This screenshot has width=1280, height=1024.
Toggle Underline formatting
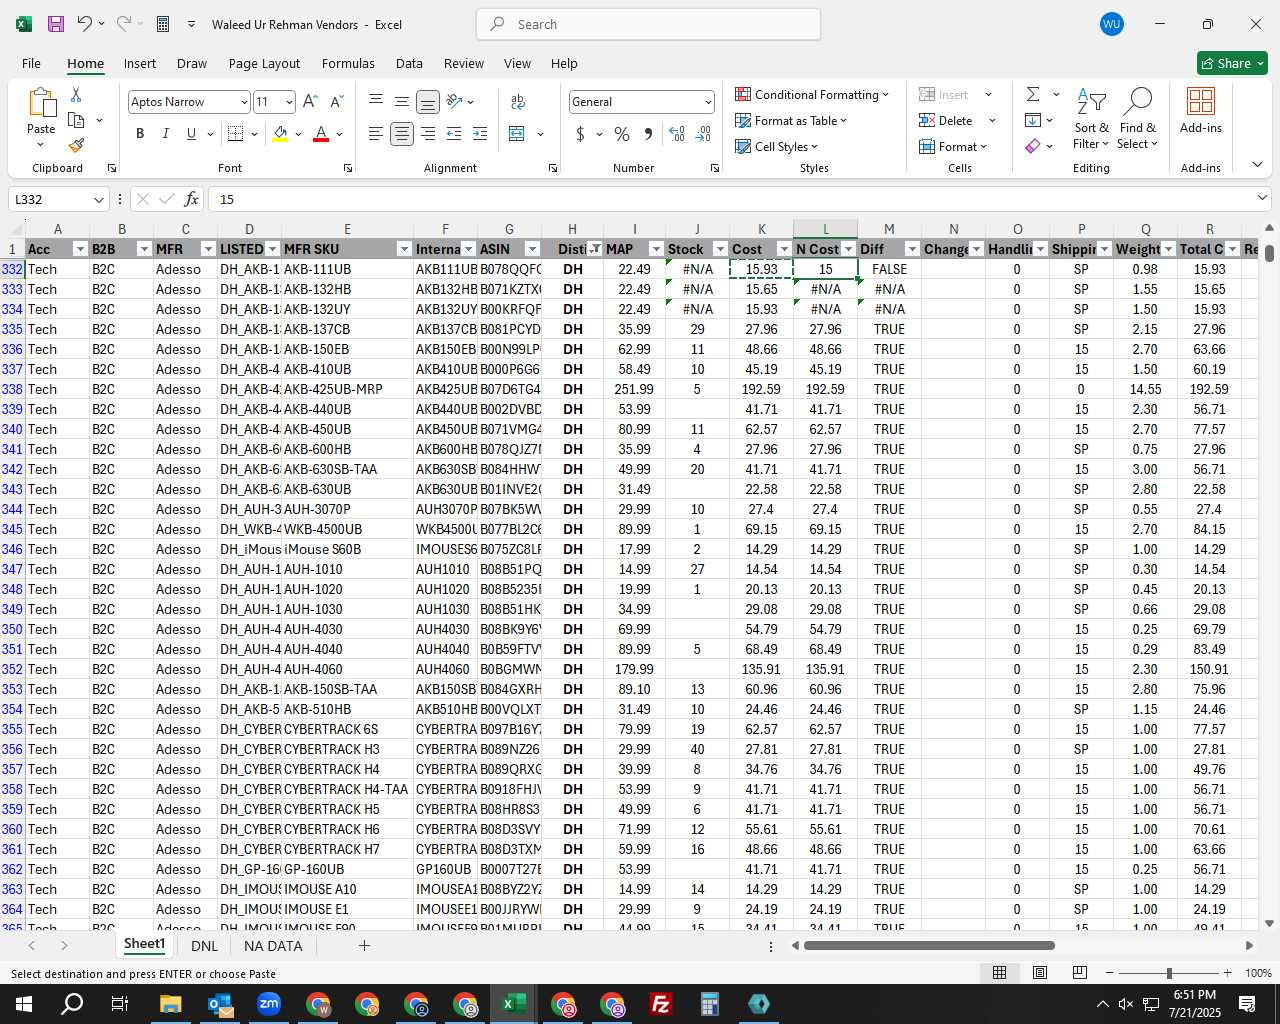coord(191,133)
